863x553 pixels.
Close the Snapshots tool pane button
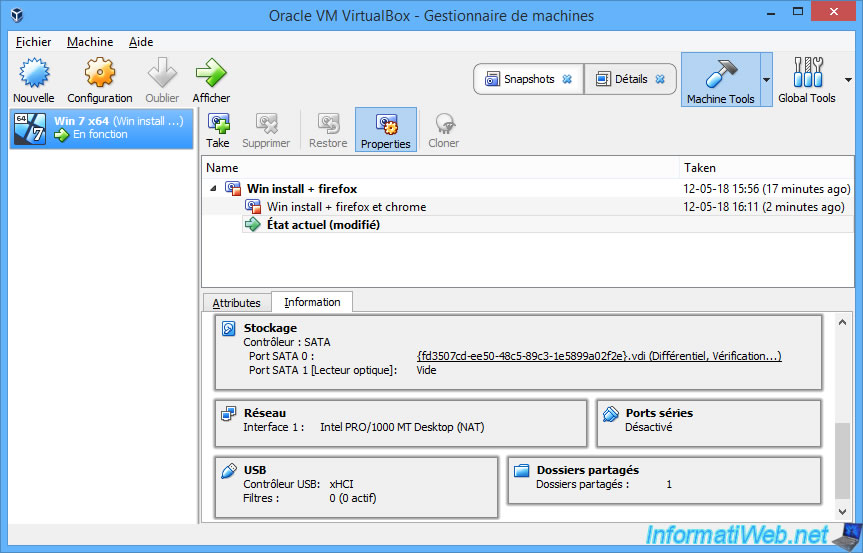567,79
